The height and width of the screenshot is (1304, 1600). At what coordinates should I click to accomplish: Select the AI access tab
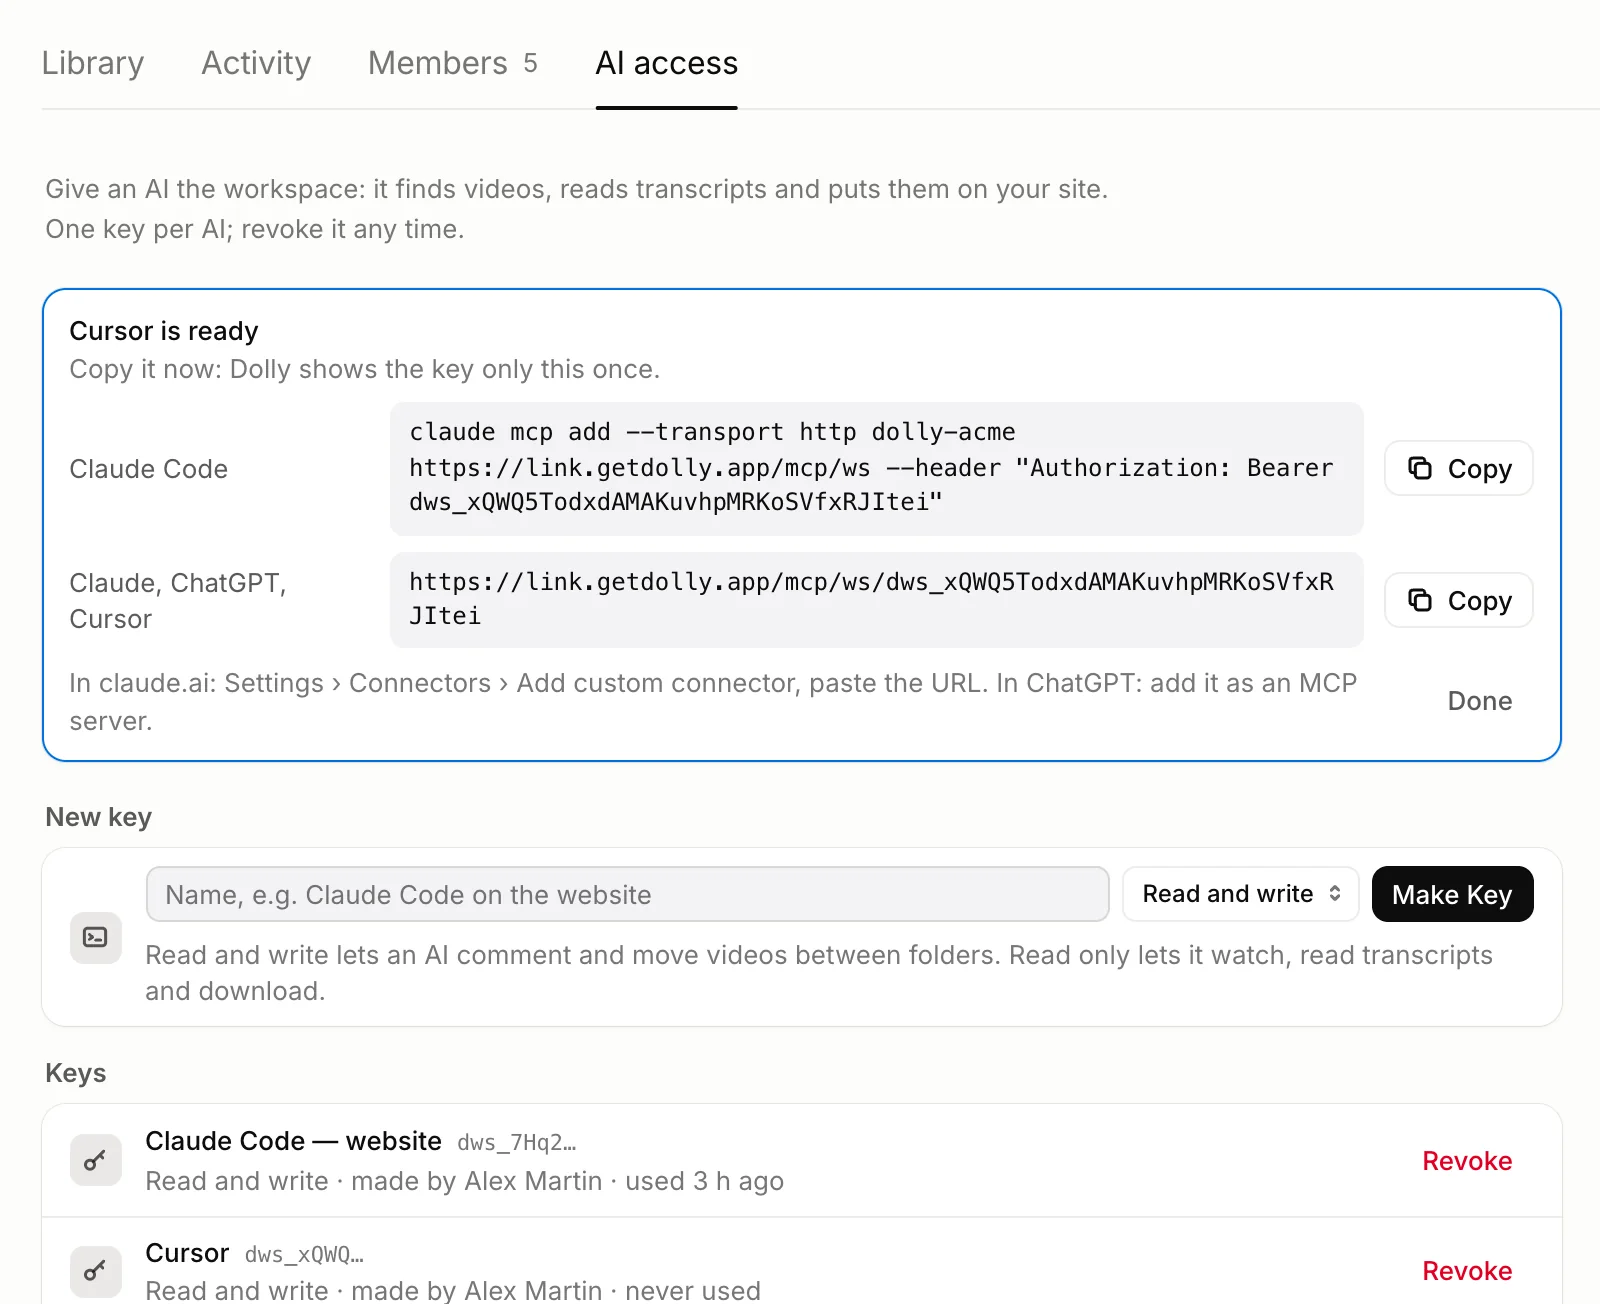tap(667, 63)
